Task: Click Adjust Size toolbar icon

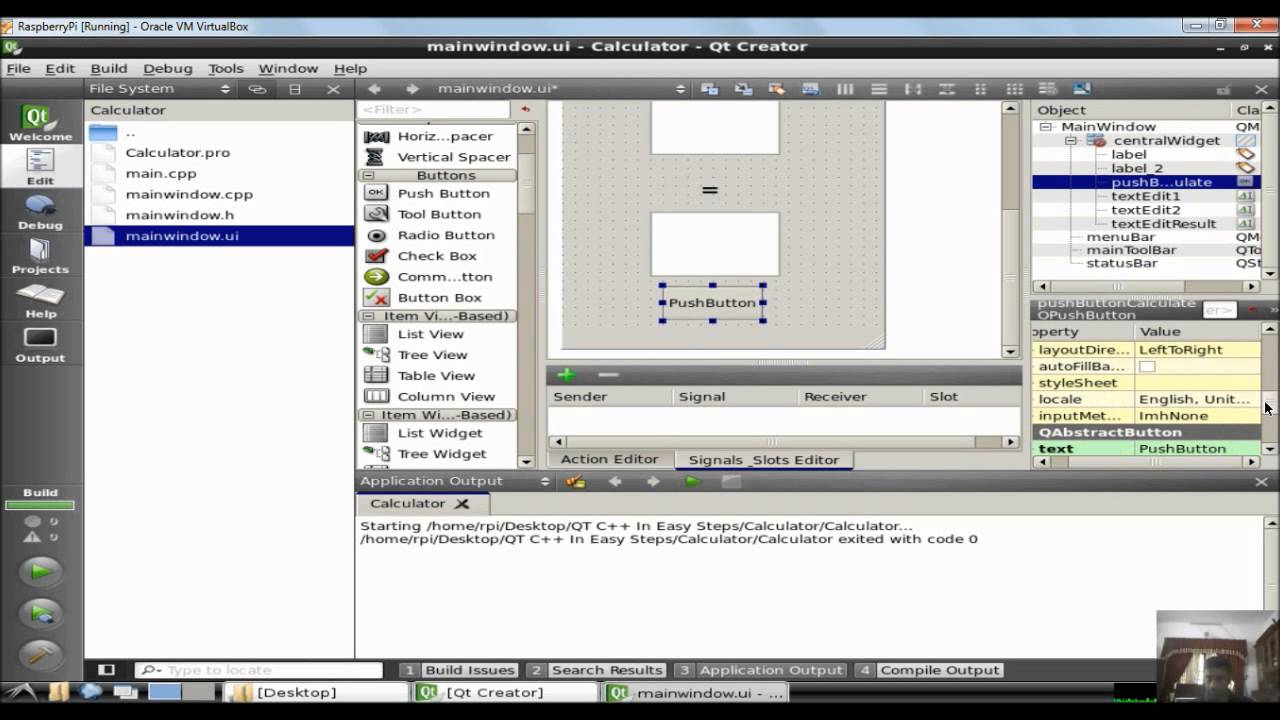Action: (x=1083, y=89)
